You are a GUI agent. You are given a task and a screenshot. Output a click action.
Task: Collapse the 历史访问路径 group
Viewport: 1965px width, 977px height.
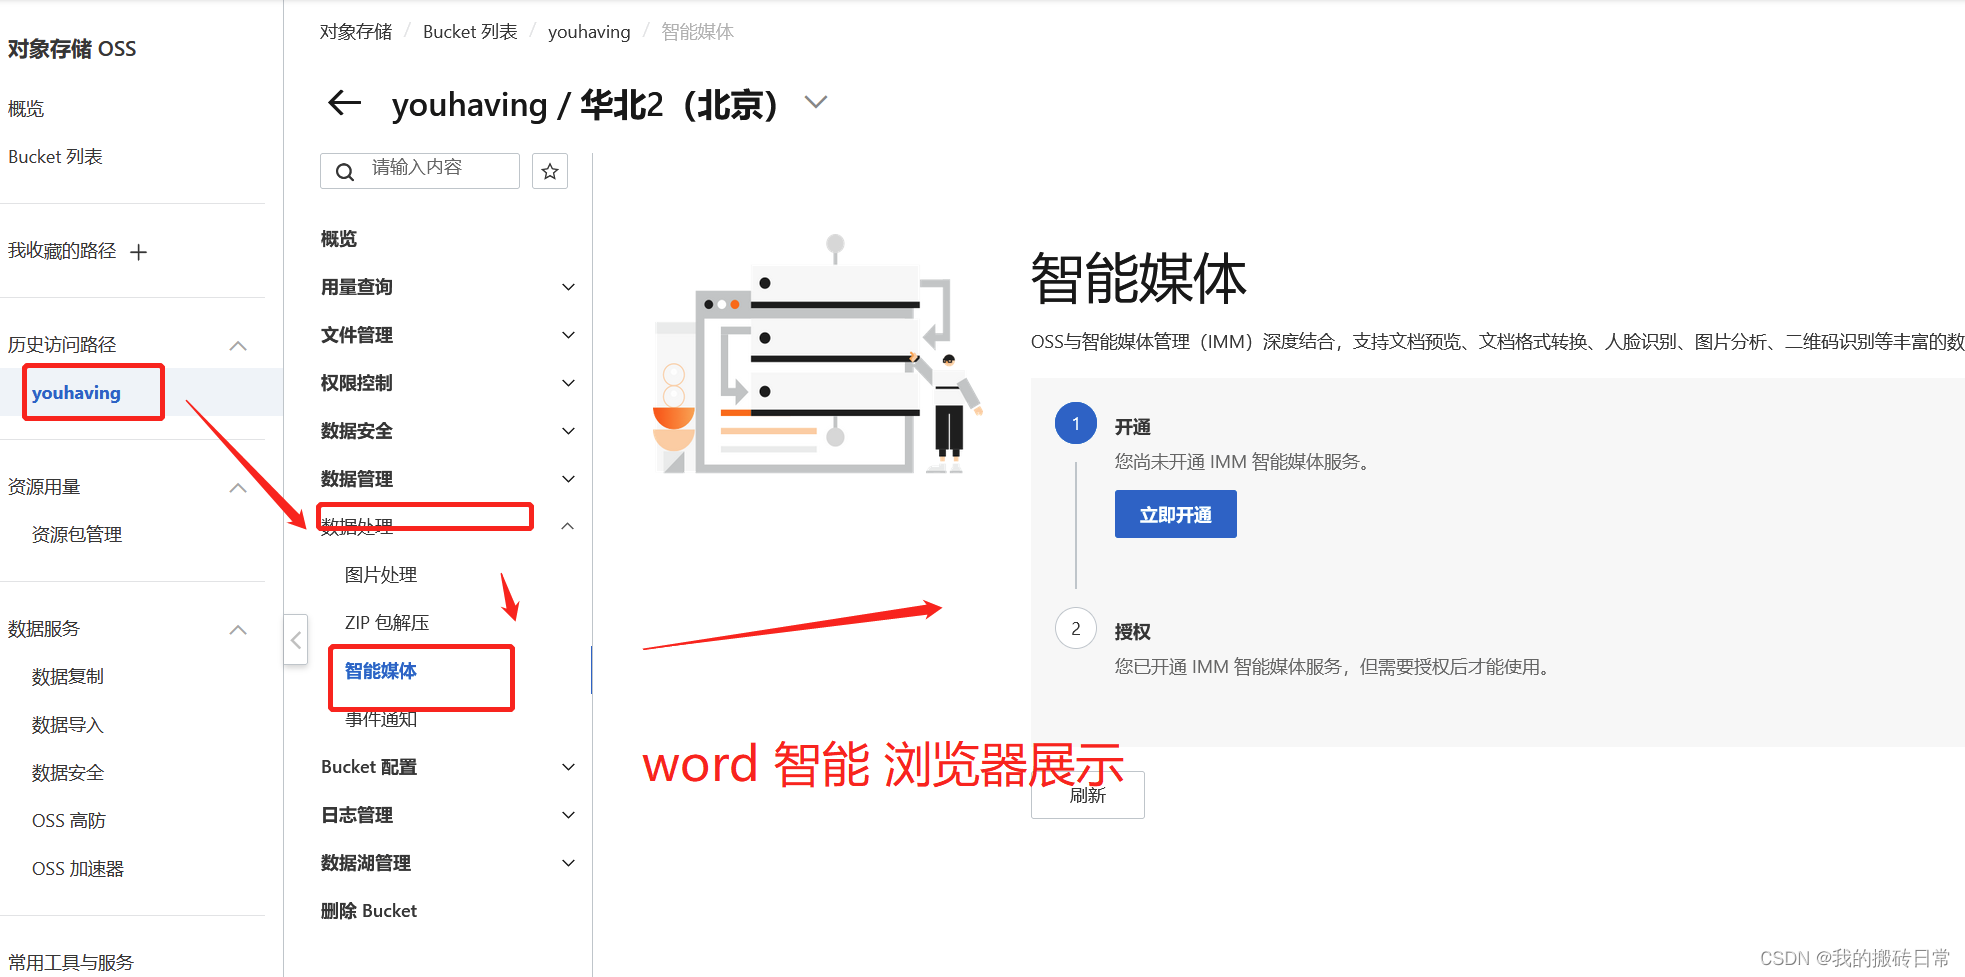point(238,344)
